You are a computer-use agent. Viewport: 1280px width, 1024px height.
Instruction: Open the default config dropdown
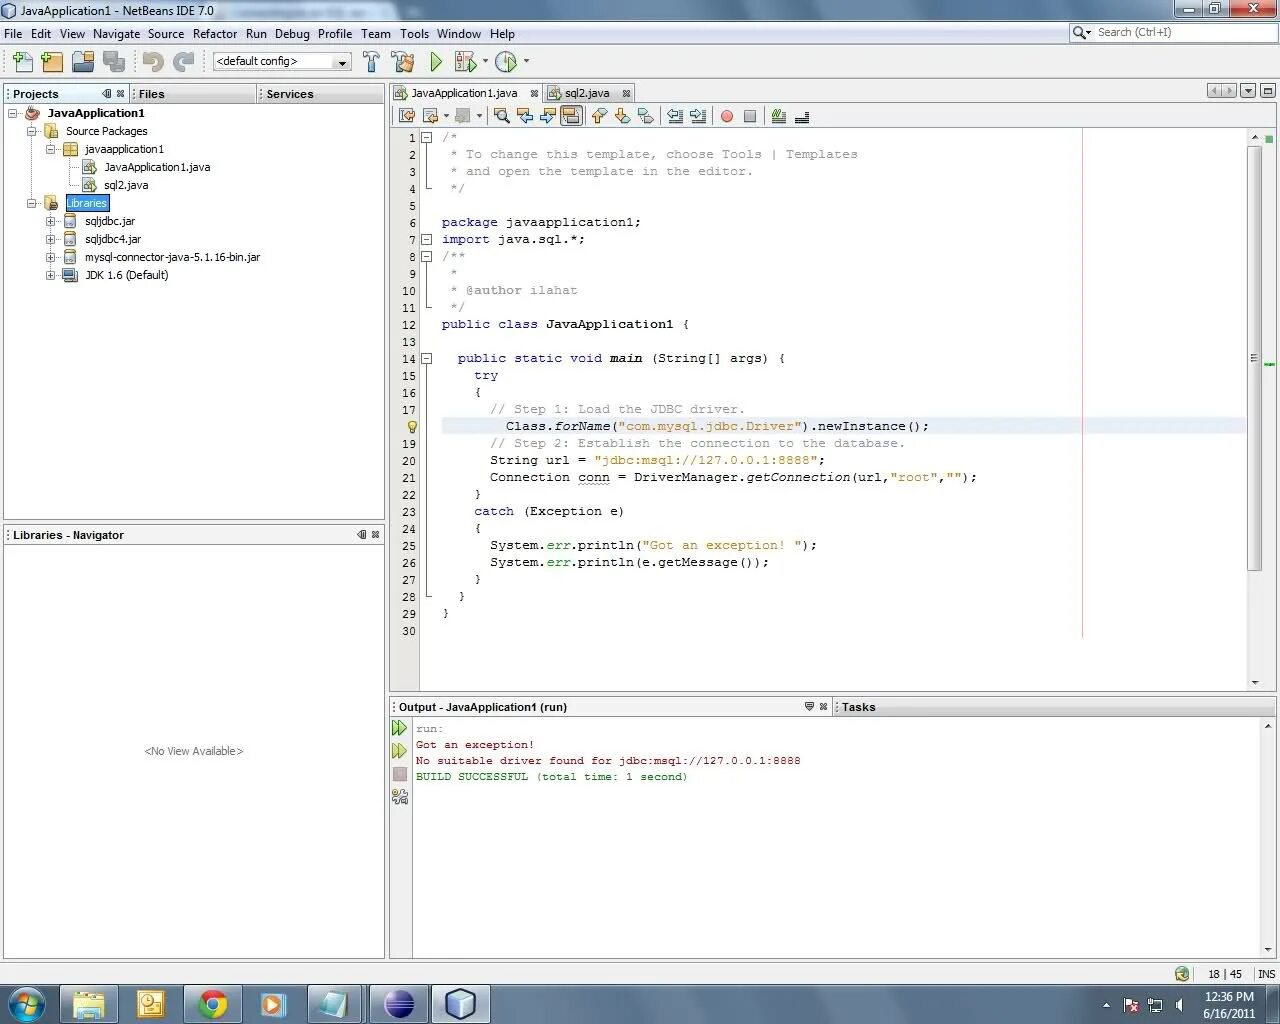281,62
